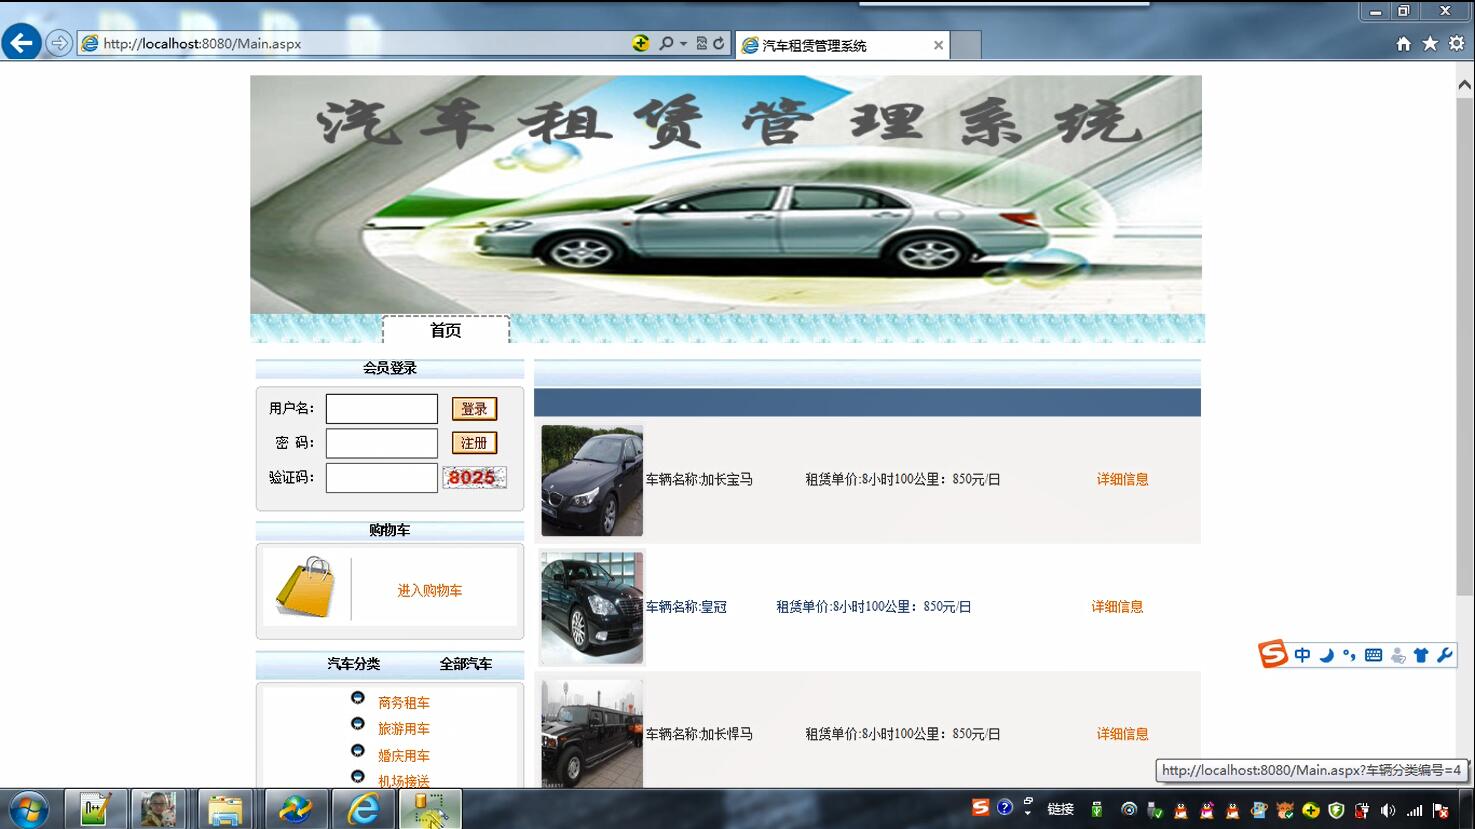The width and height of the screenshot is (1475, 829).
Task: Close the 汽车租赁管理系统 tab
Action: [x=938, y=45]
